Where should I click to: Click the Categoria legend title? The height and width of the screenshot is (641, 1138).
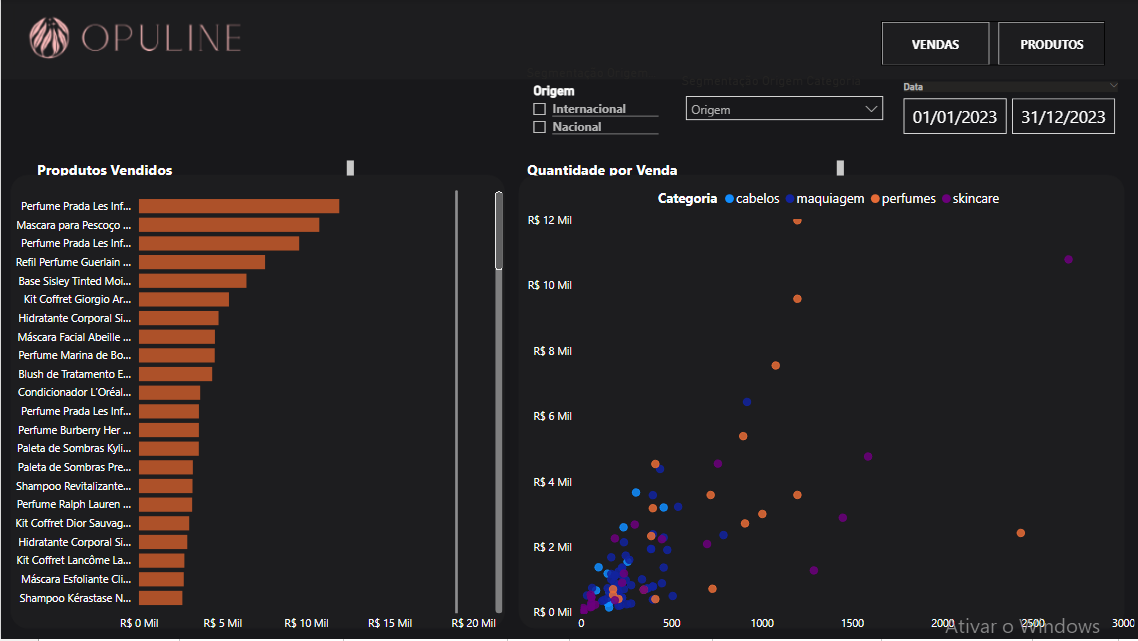click(x=687, y=198)
